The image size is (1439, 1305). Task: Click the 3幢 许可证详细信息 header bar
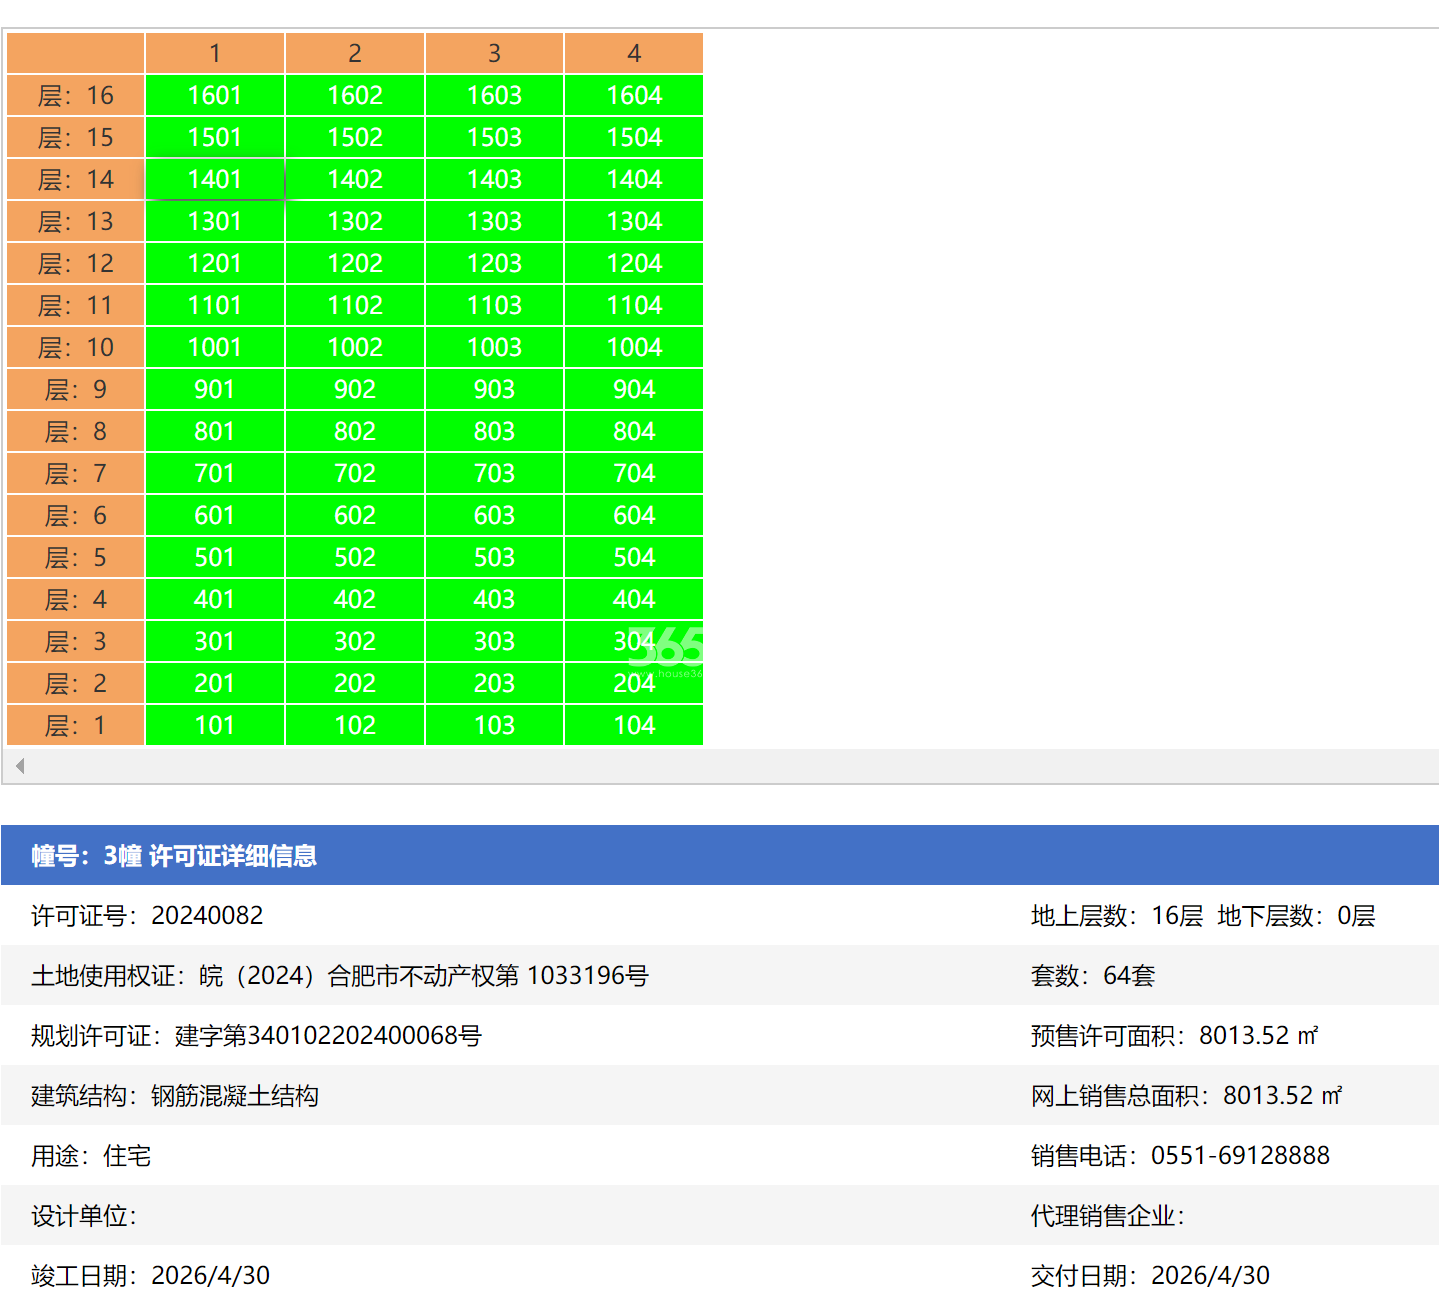click(x=720, y=855)
